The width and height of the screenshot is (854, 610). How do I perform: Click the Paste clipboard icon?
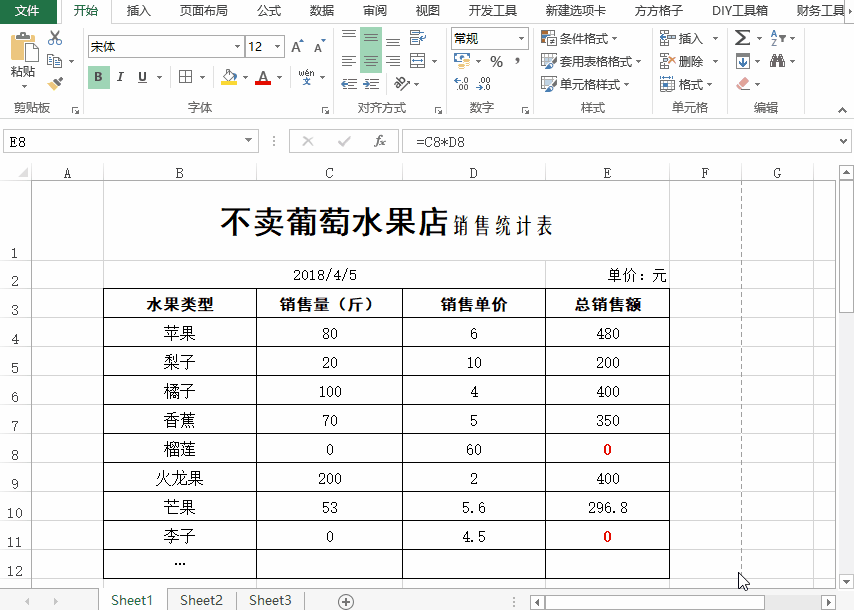coord(23,48)
